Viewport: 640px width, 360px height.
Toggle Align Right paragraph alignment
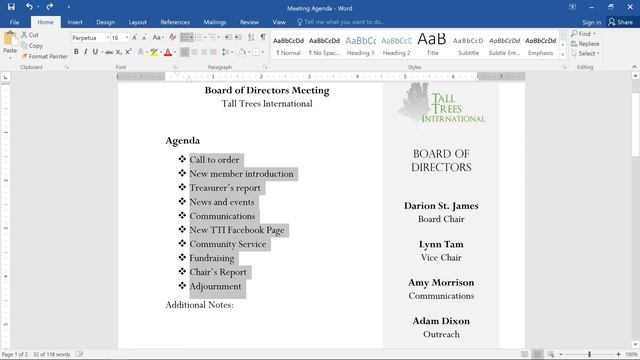pos(204,52)
